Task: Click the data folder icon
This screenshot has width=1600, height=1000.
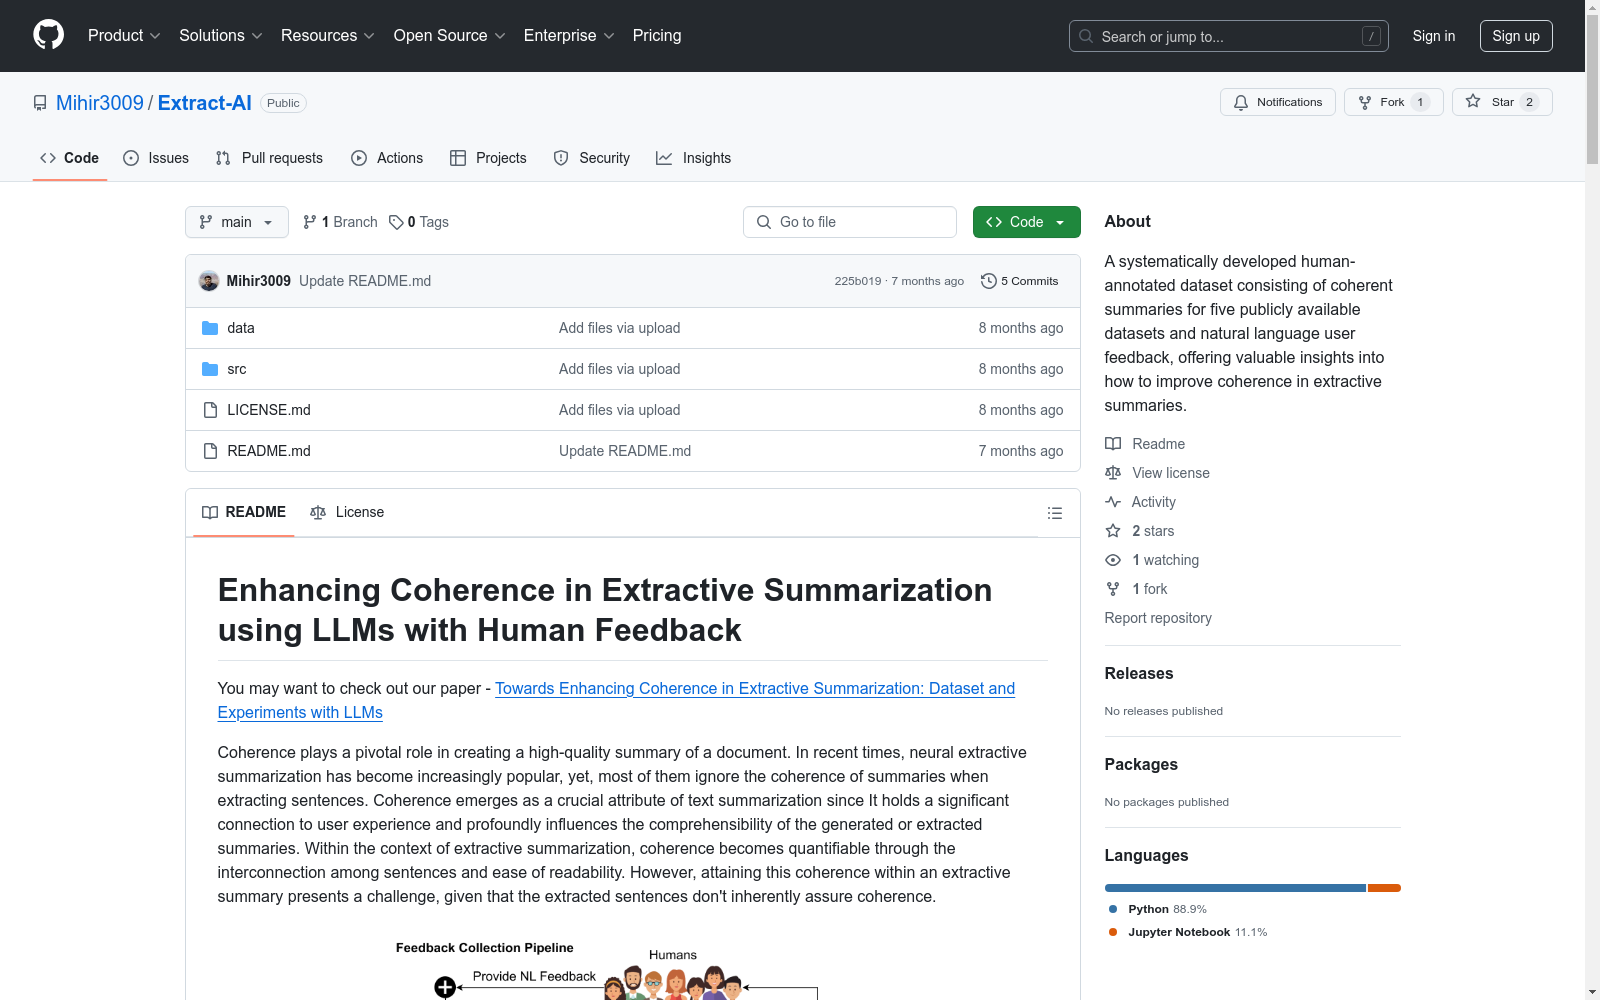Action: click(x=210, y=328)
